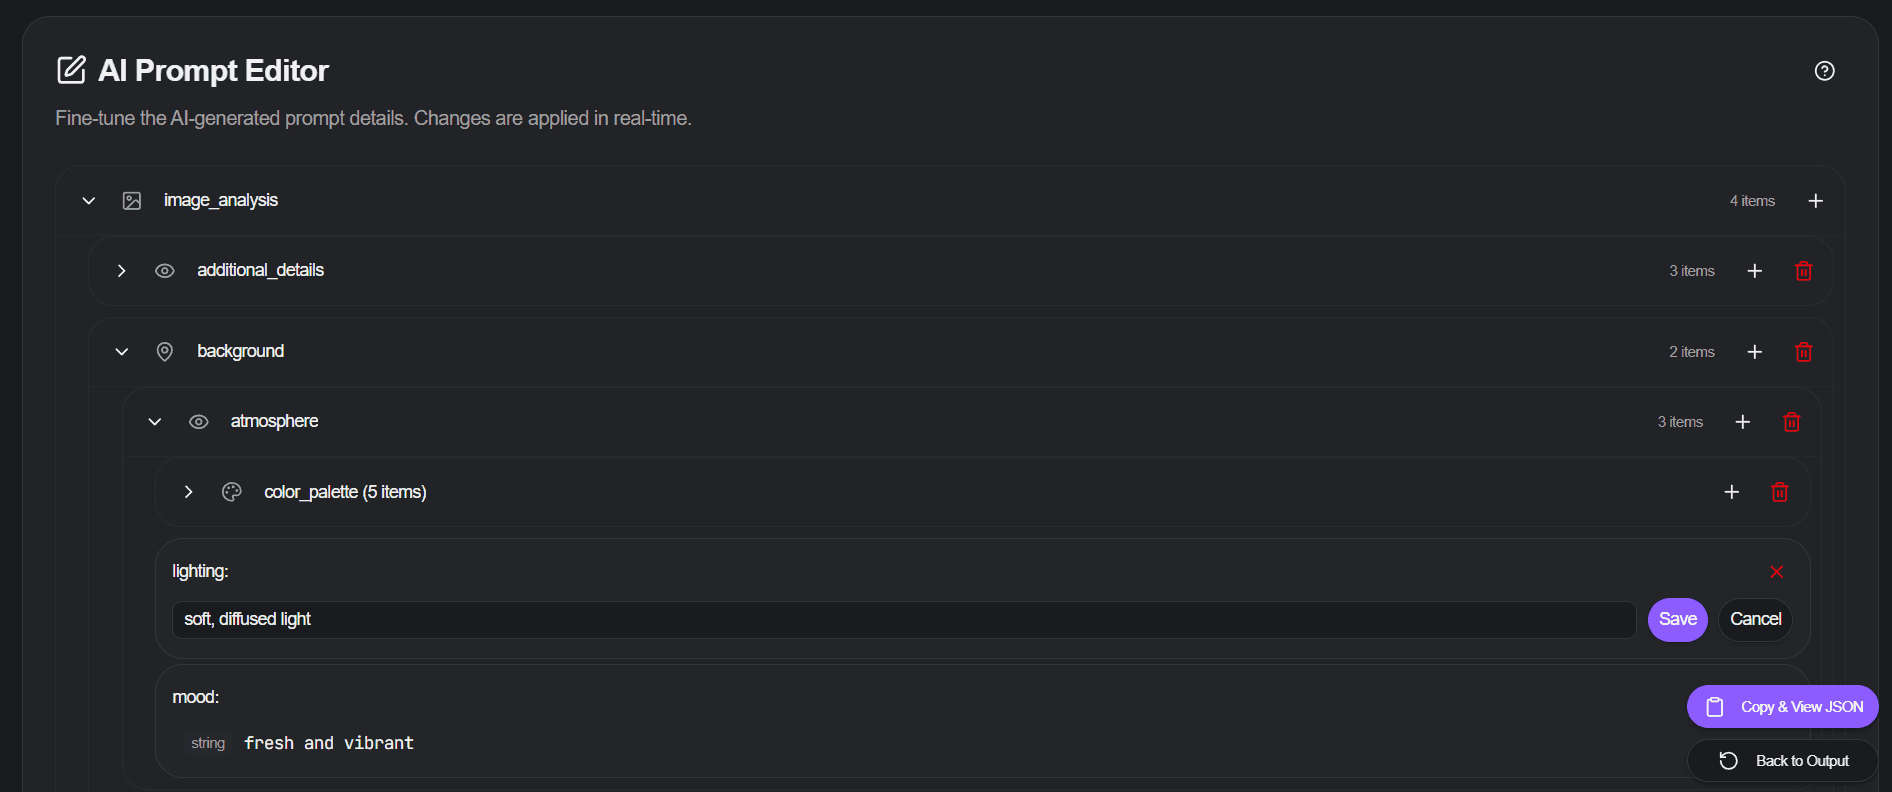
Task: Open the help question mark icon
Action: [x=1824, y=71]
